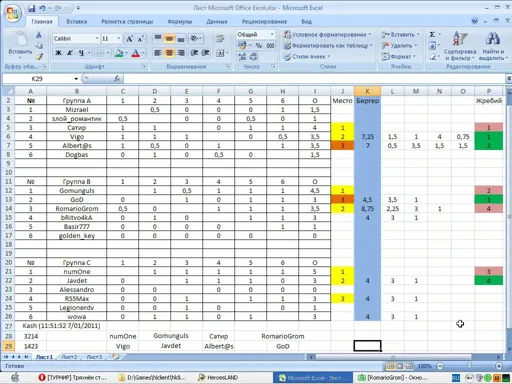The image size is (512, 384).
Task: Toggle middle vertical alignment
Action: [169, 39]
